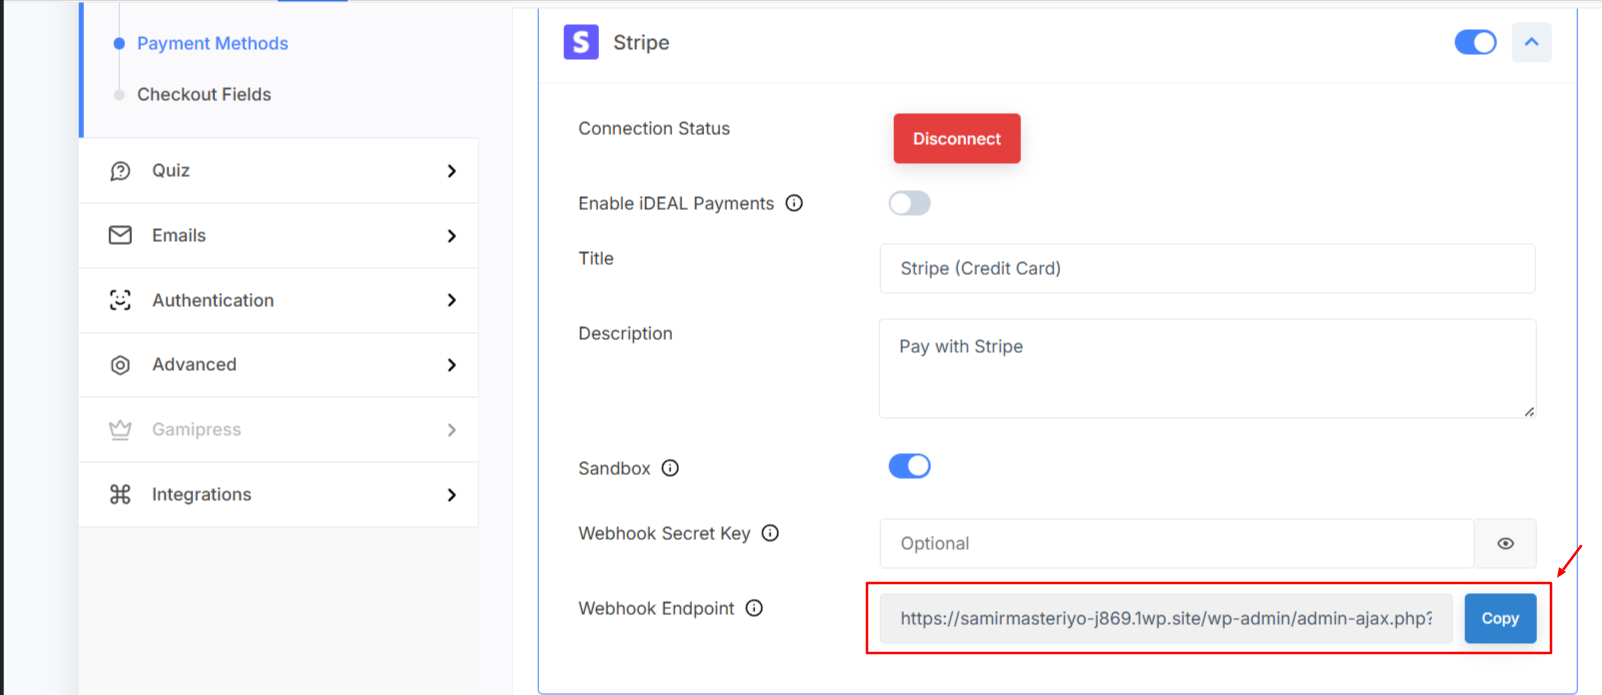Open the Integrations settings menu
1602x695 pixels.
278,495
